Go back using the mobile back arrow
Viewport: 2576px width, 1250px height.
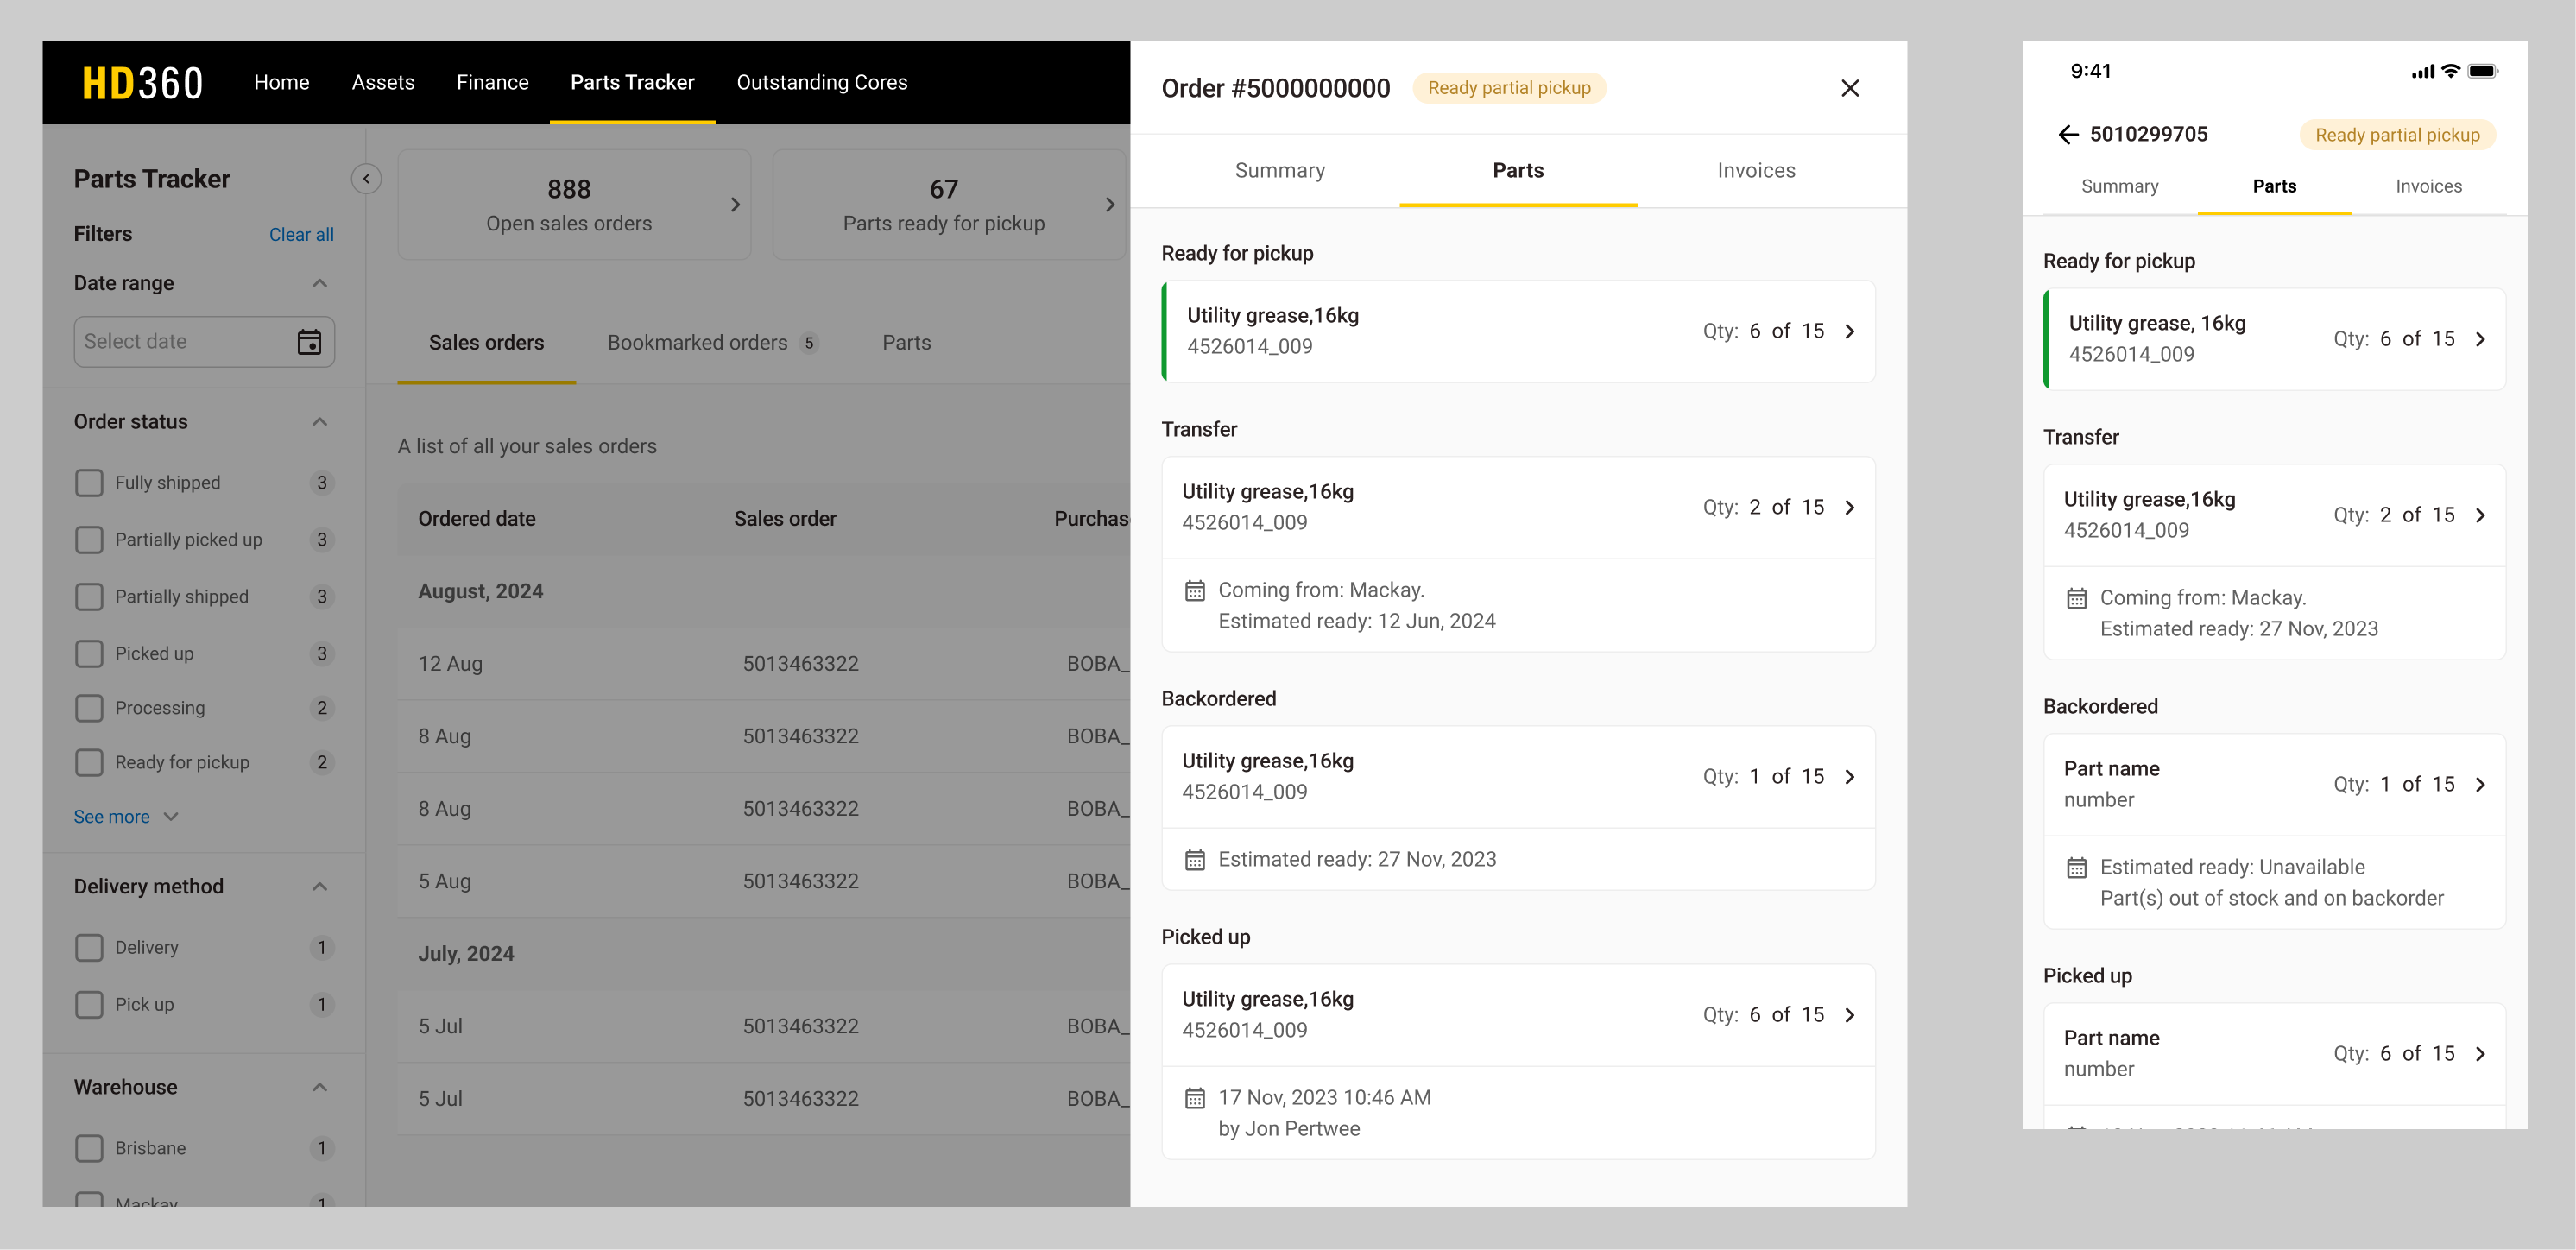coord(2068,135)
